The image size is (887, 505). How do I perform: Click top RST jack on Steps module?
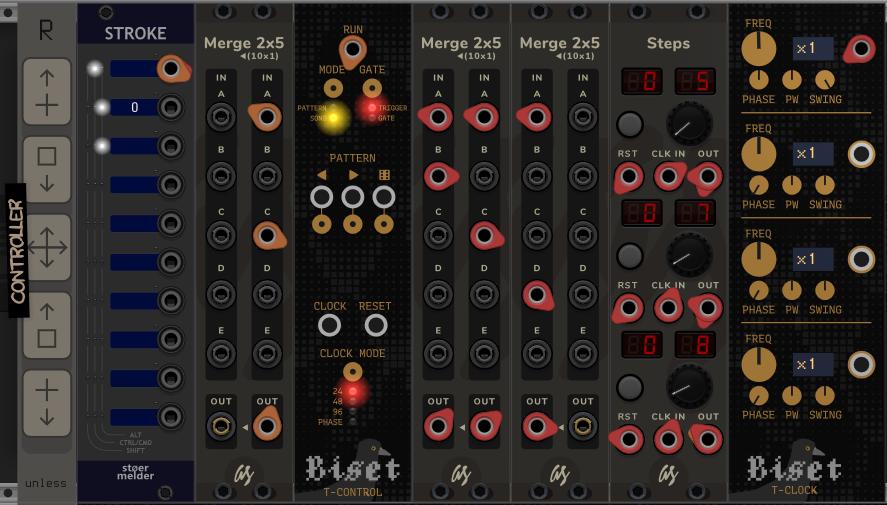(x=628, y=176)
